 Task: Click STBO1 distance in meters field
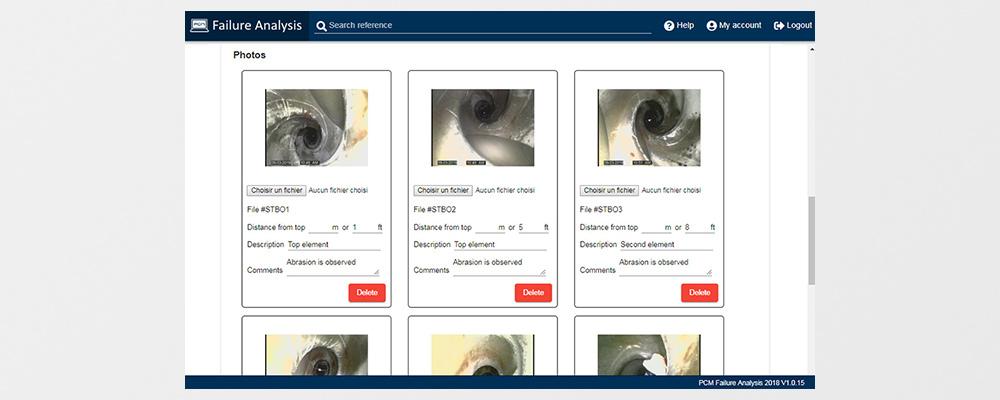point(321,227)
